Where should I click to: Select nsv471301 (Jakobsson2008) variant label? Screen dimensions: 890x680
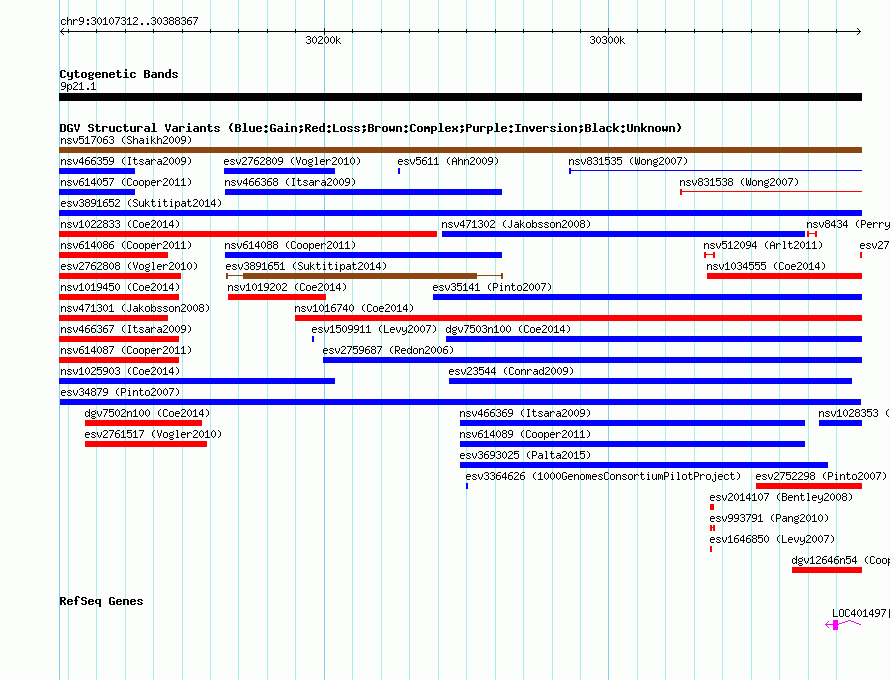point(135,308)
